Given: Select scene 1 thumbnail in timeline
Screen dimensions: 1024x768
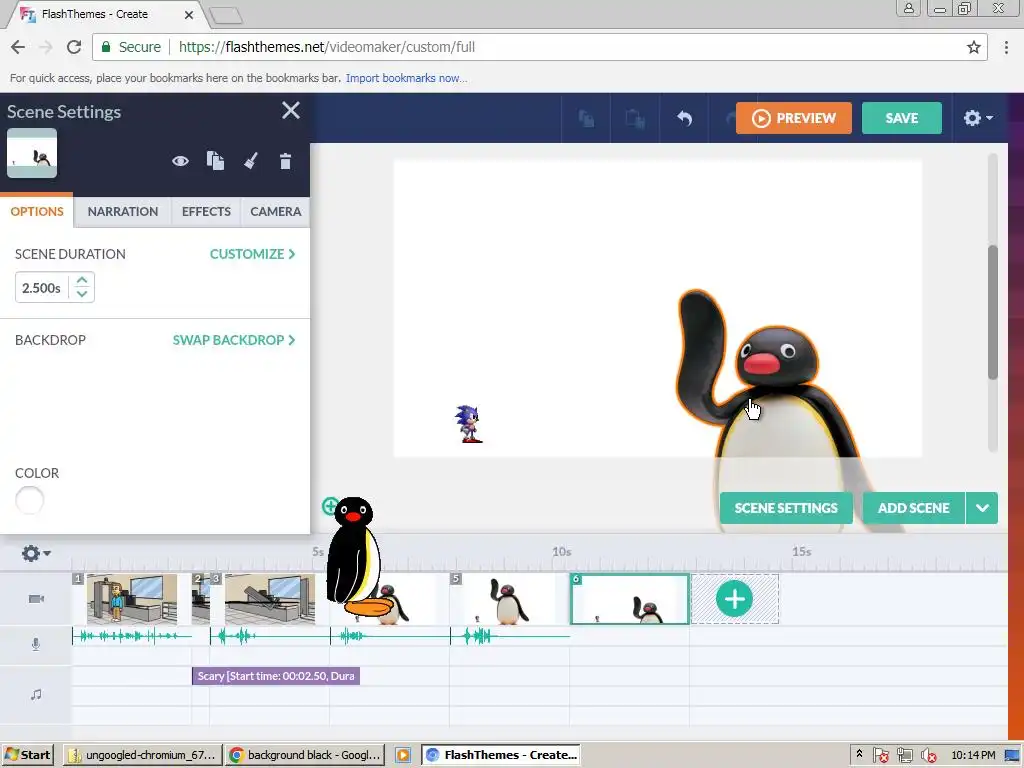Looking at the screenshot, I should pyautogui.click(x=132, y=599).
